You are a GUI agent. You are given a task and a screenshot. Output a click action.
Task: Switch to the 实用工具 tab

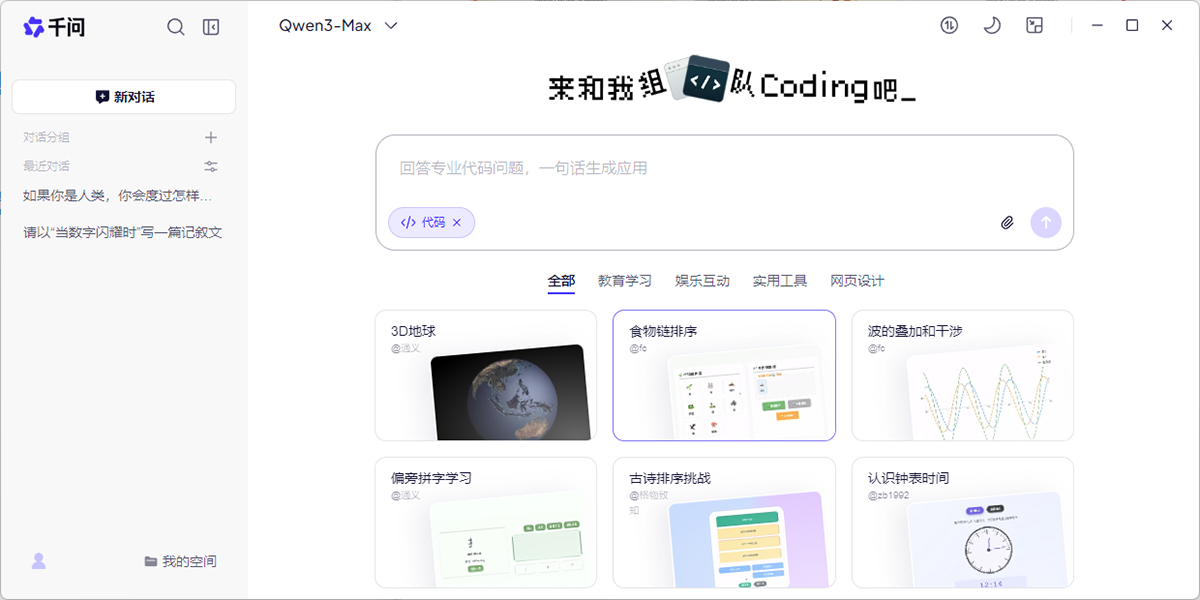(x=780, y=281)
